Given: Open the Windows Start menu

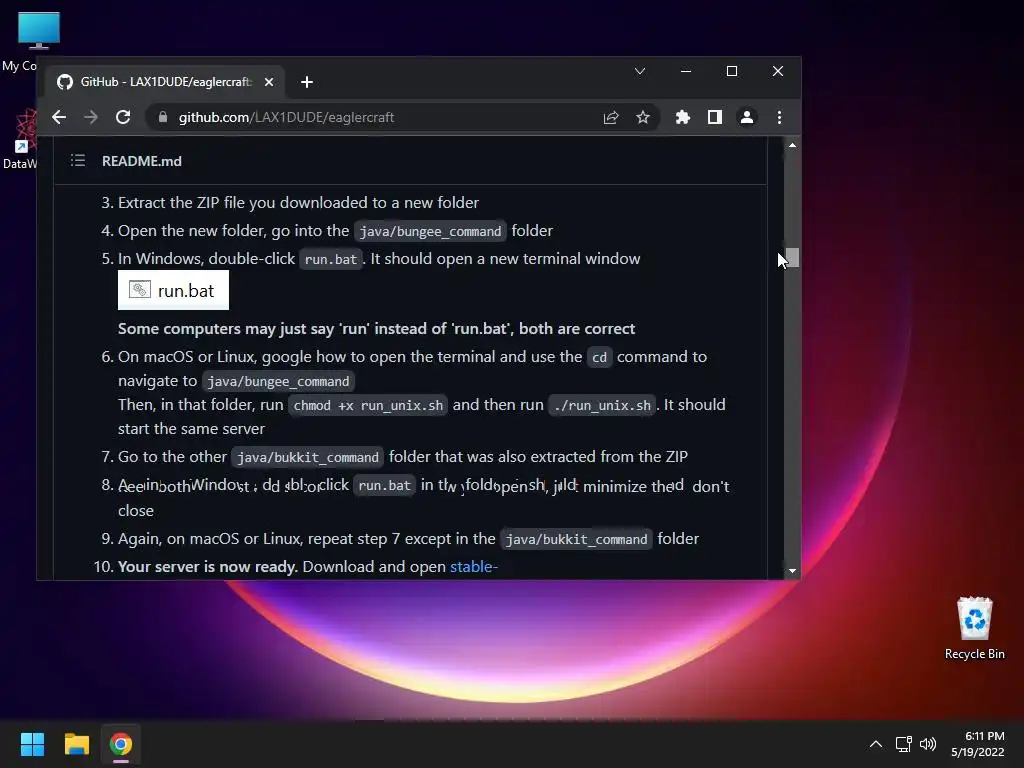Looking at the screenshot, I should tap(32, 744).
